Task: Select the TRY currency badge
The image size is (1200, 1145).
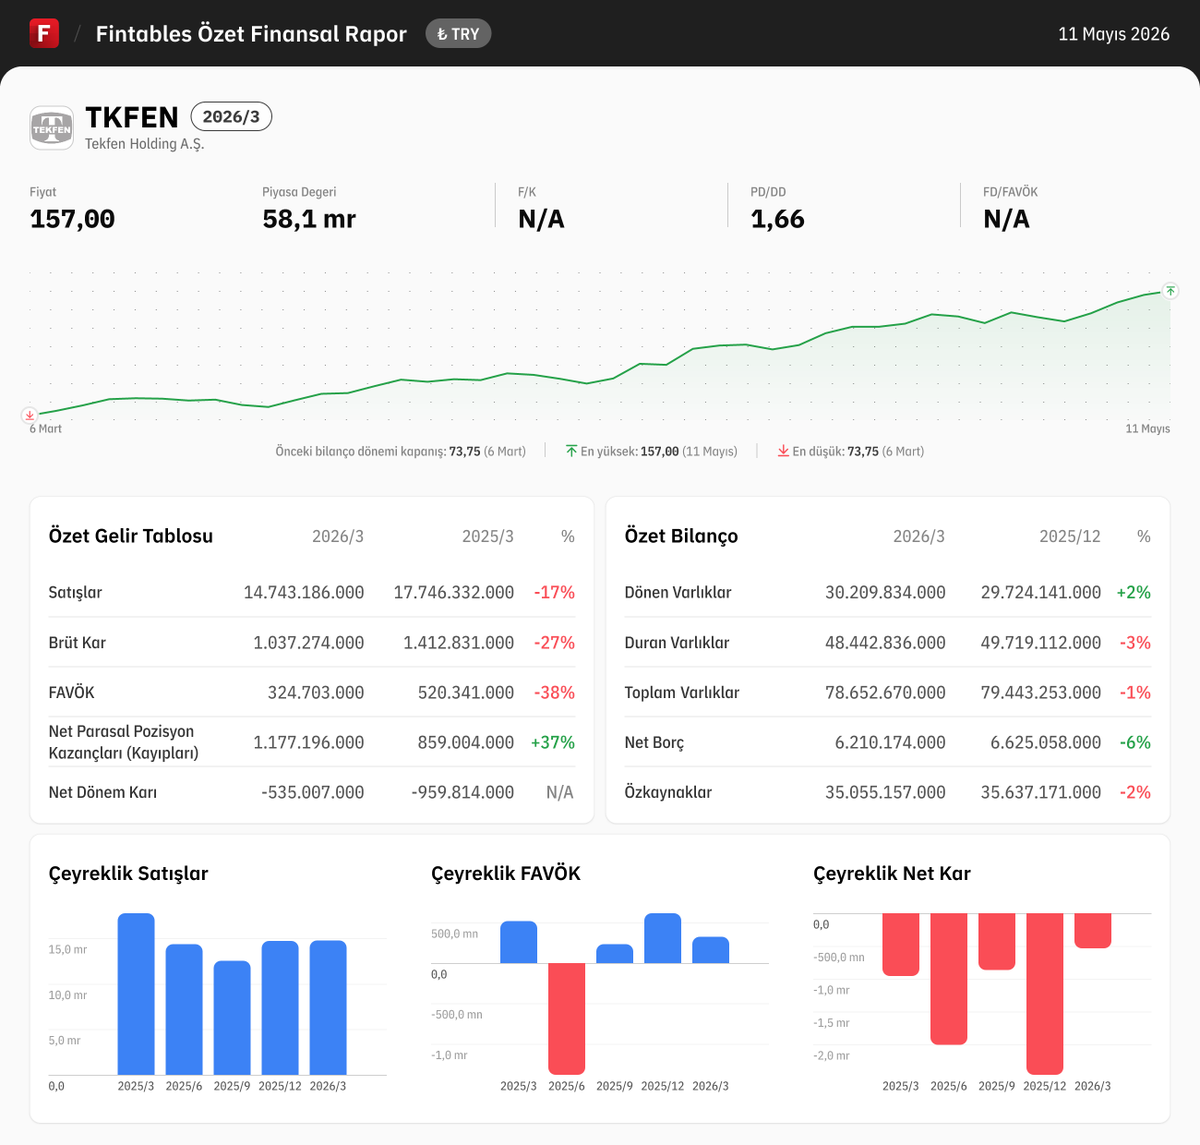Action: pos(458,34)
